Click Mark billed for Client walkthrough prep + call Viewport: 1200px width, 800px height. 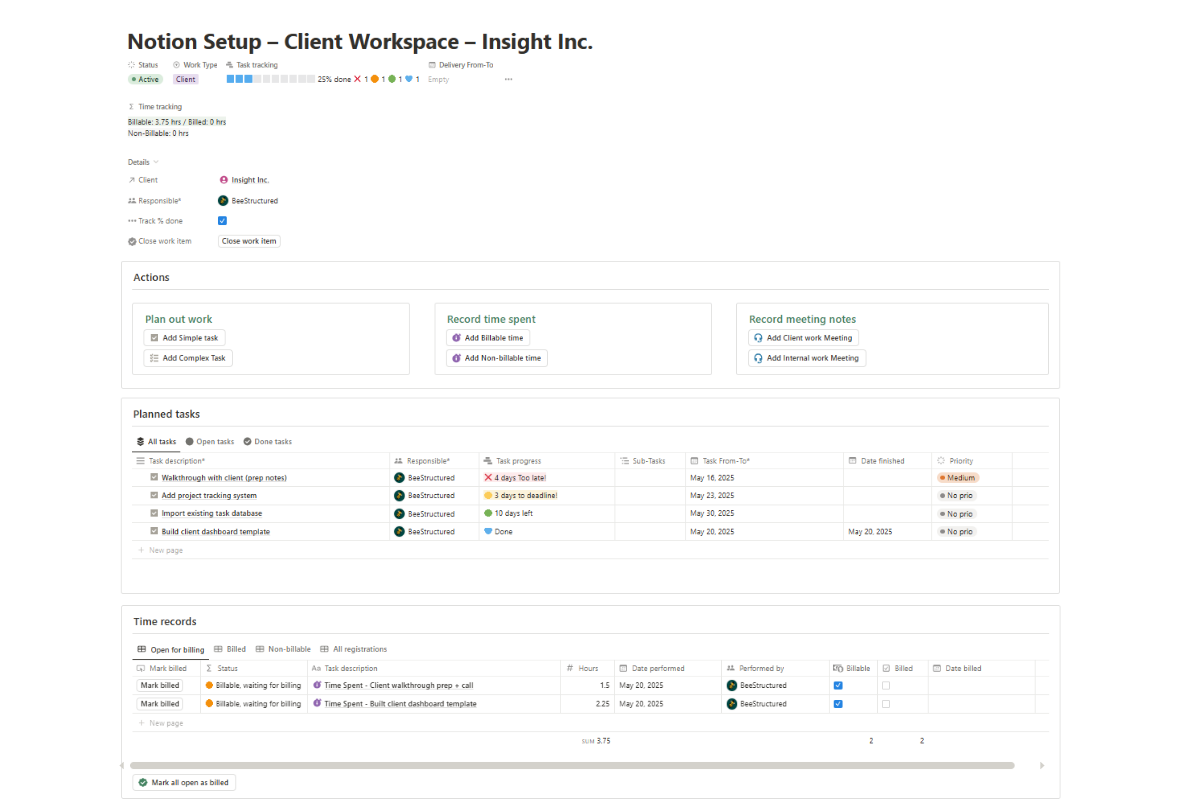point(160,686)
